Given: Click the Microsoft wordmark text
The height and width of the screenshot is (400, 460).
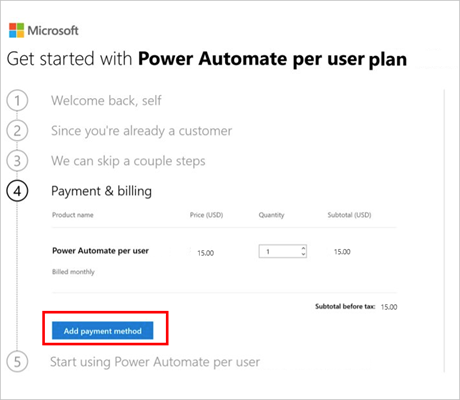Looking at the screenshot, I should point(53,31).
